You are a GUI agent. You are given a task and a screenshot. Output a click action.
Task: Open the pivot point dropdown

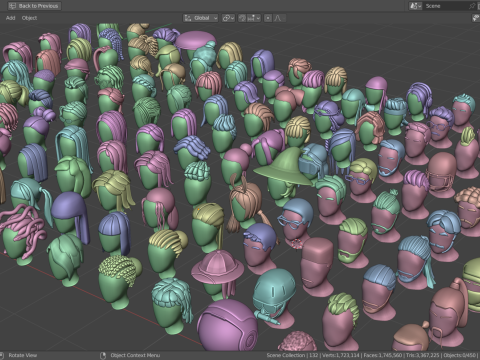(x=228, y=18)
